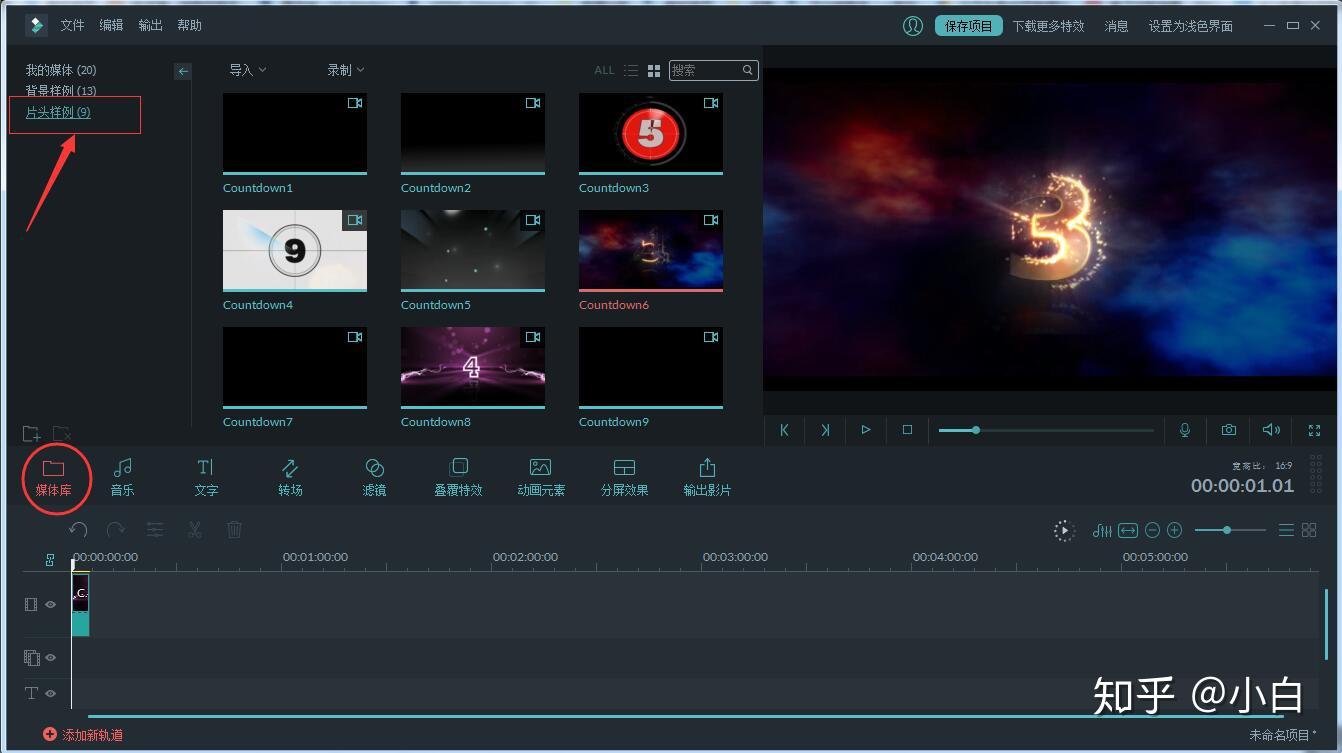Screen dimensions: 1342x753
Task: Hide the text track eye icon
Action: (50, 693)
